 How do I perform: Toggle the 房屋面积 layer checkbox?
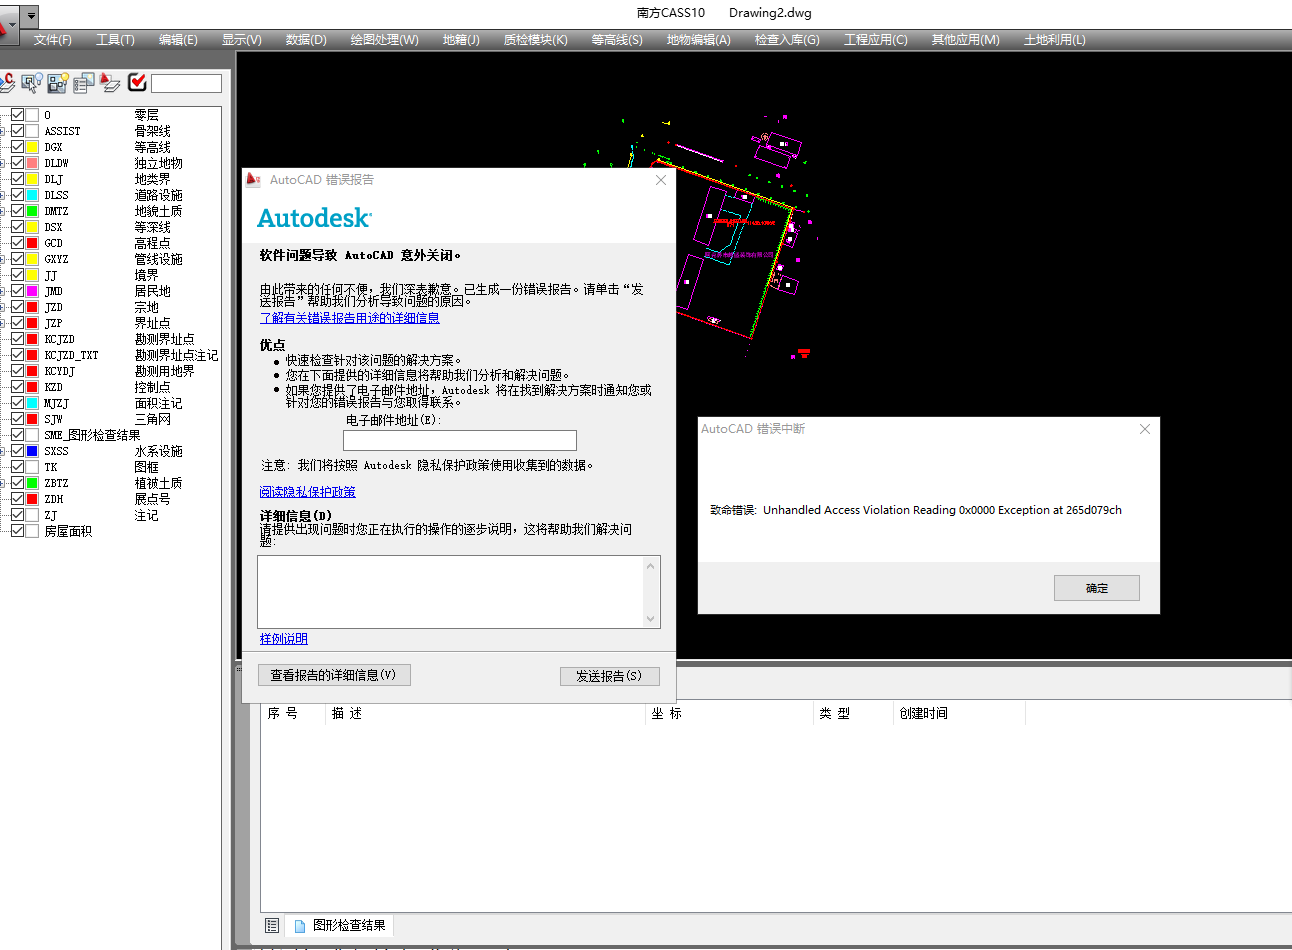tap(17, 531)
